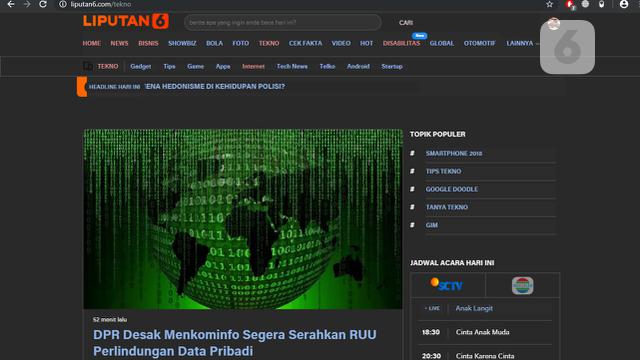Open the green binary globe article image

[x=243, y=219]
